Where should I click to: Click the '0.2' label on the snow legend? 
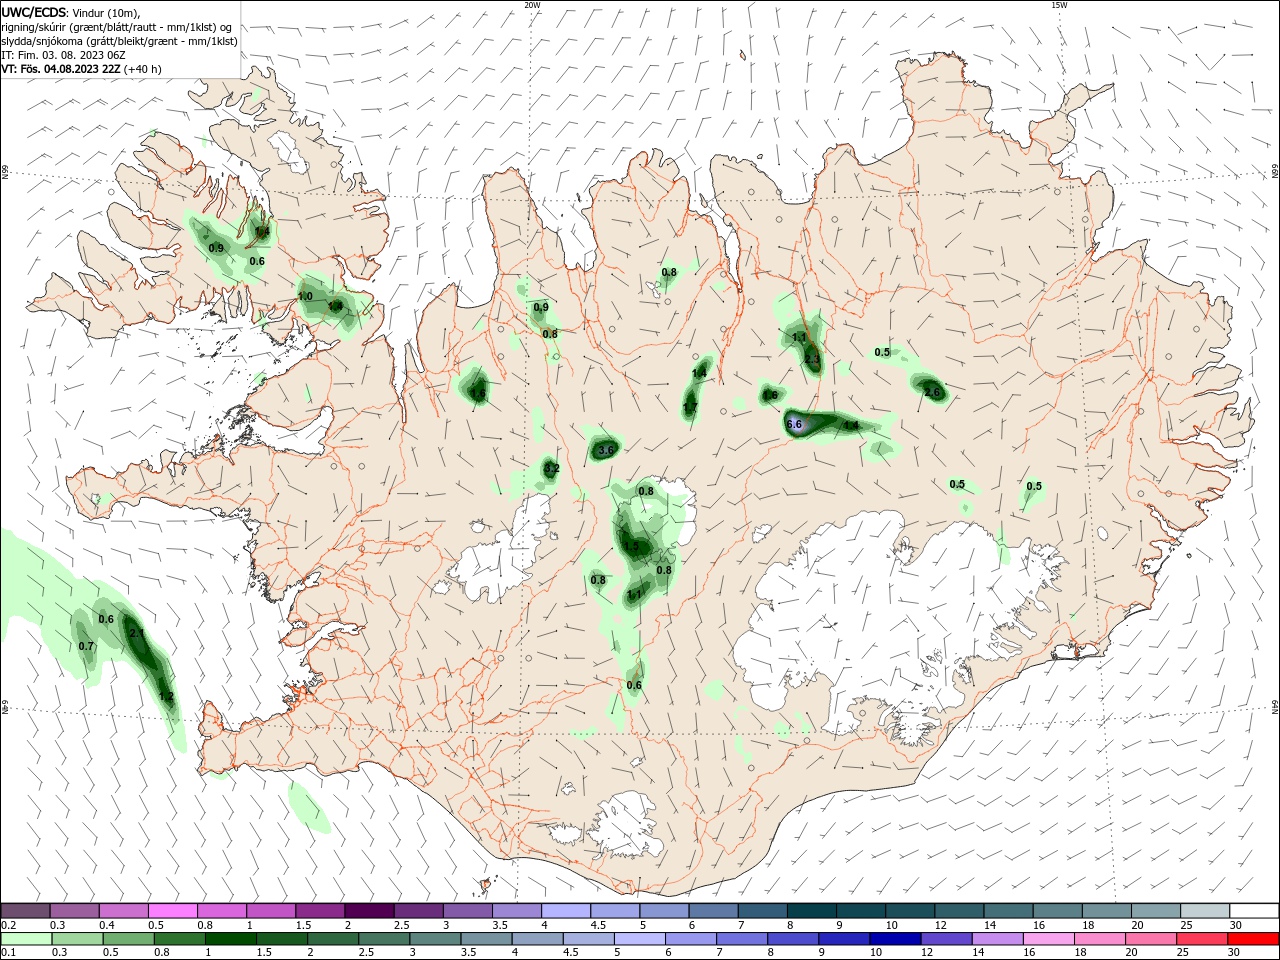[8, 925]
